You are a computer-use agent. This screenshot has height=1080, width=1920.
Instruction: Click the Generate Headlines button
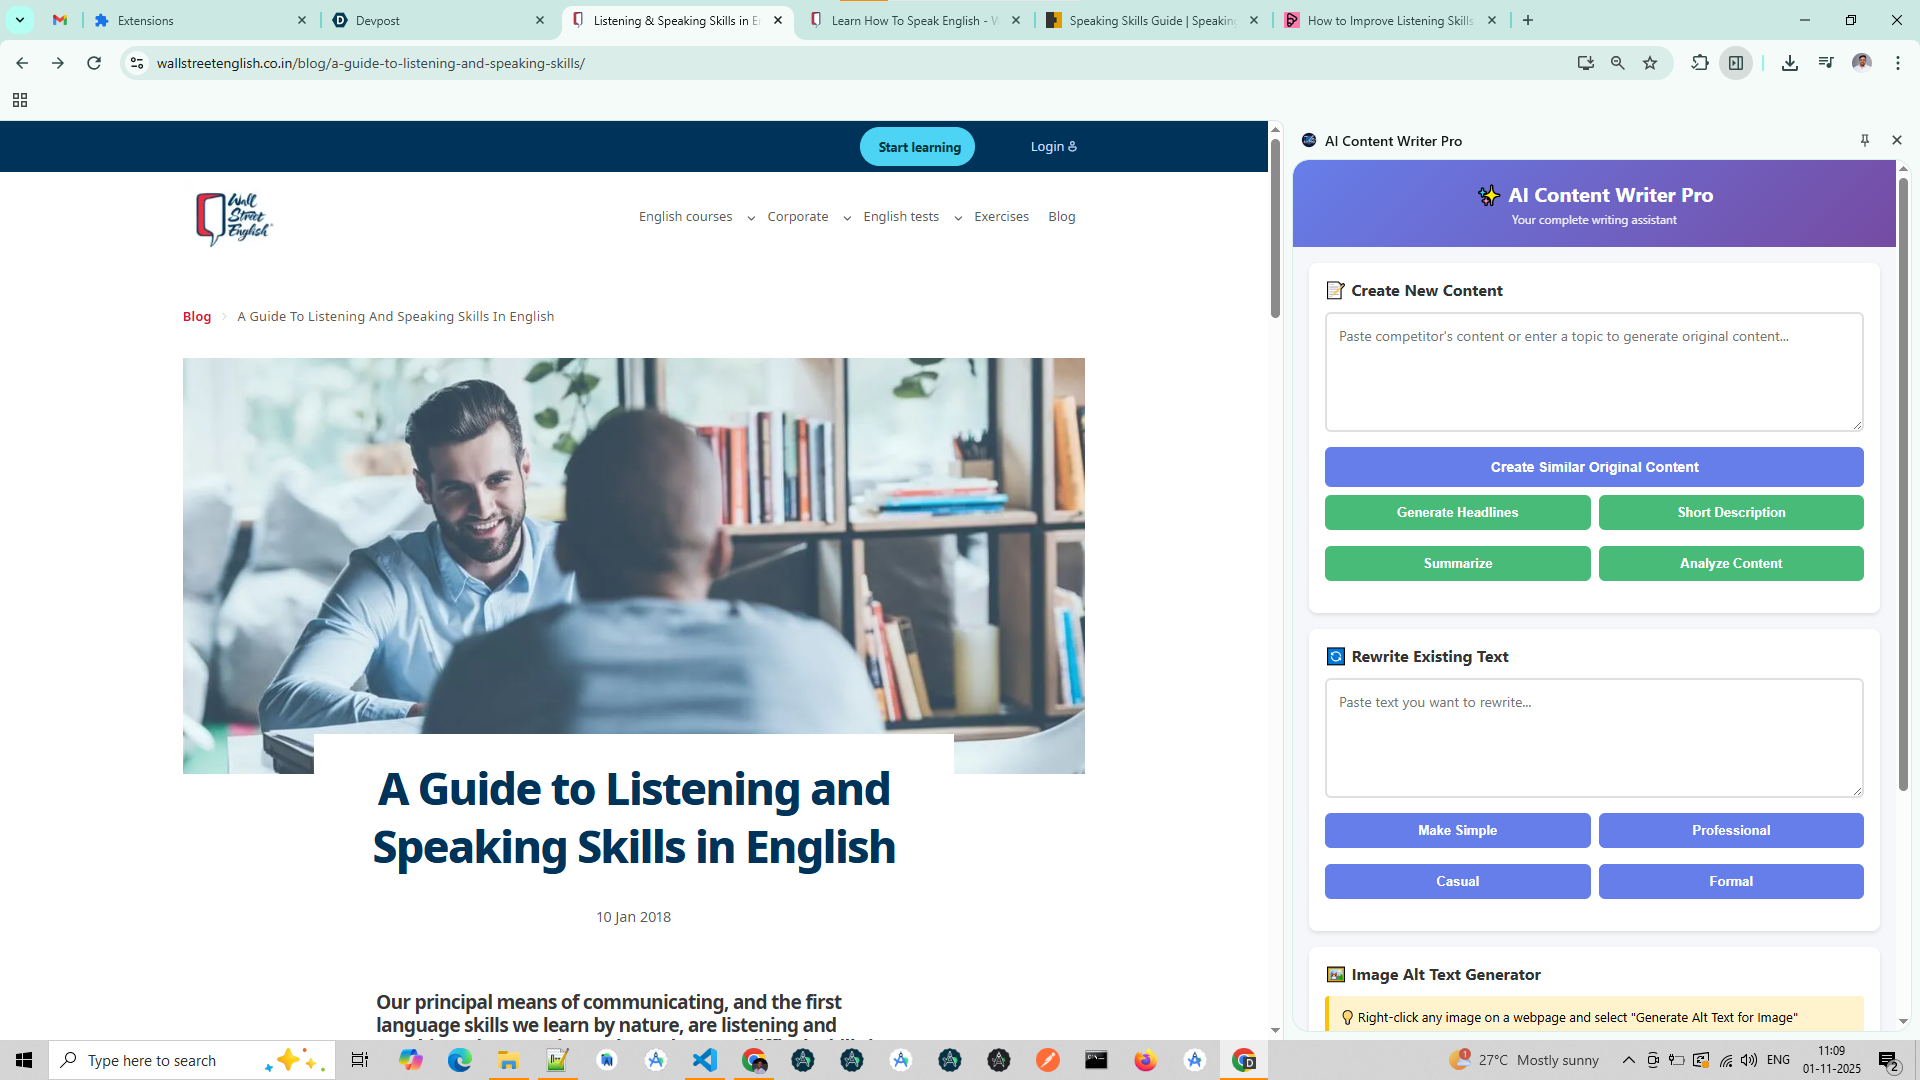1457,512
